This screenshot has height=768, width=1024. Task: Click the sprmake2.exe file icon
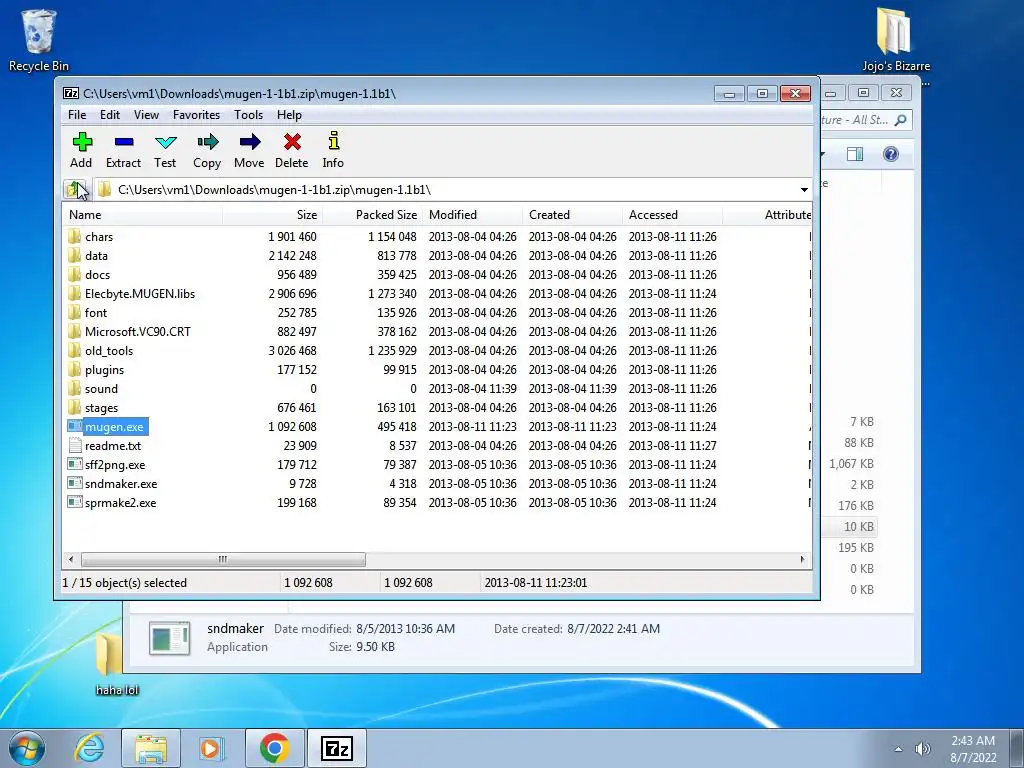point(74,502)
